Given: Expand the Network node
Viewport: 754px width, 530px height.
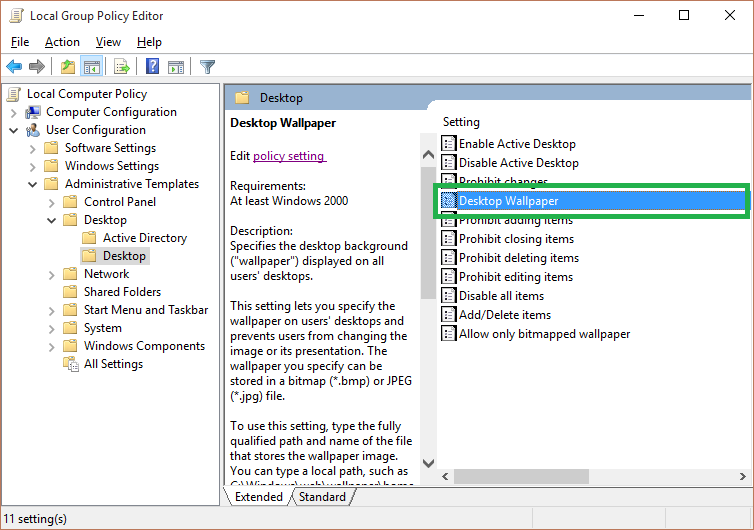Looking at the screenshot, I should [x=51, y=275].
